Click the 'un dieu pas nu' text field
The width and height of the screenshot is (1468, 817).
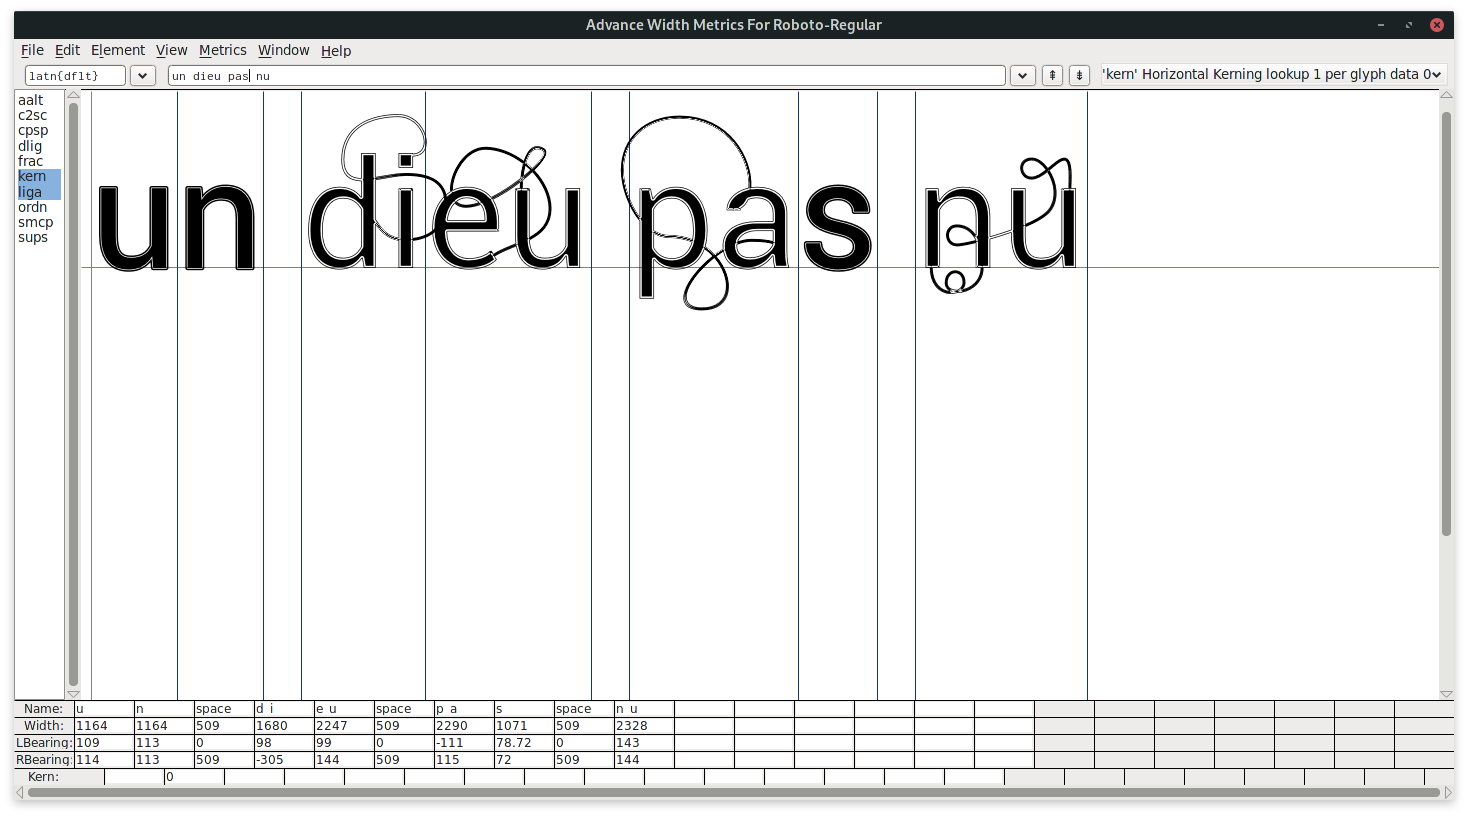(586, 76)
